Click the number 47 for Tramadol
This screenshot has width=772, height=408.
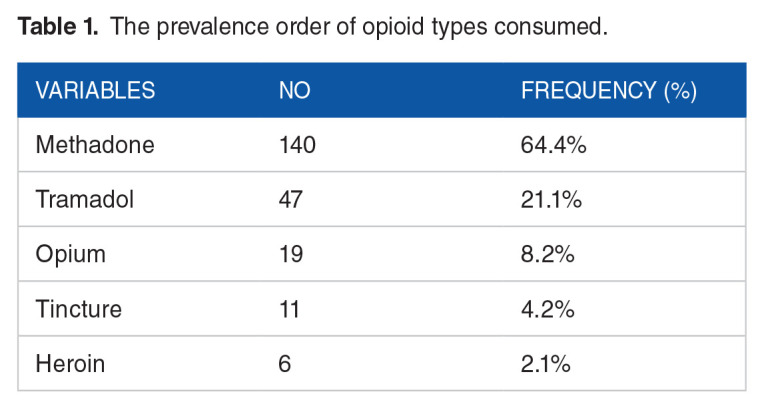[x=291, y=200]
